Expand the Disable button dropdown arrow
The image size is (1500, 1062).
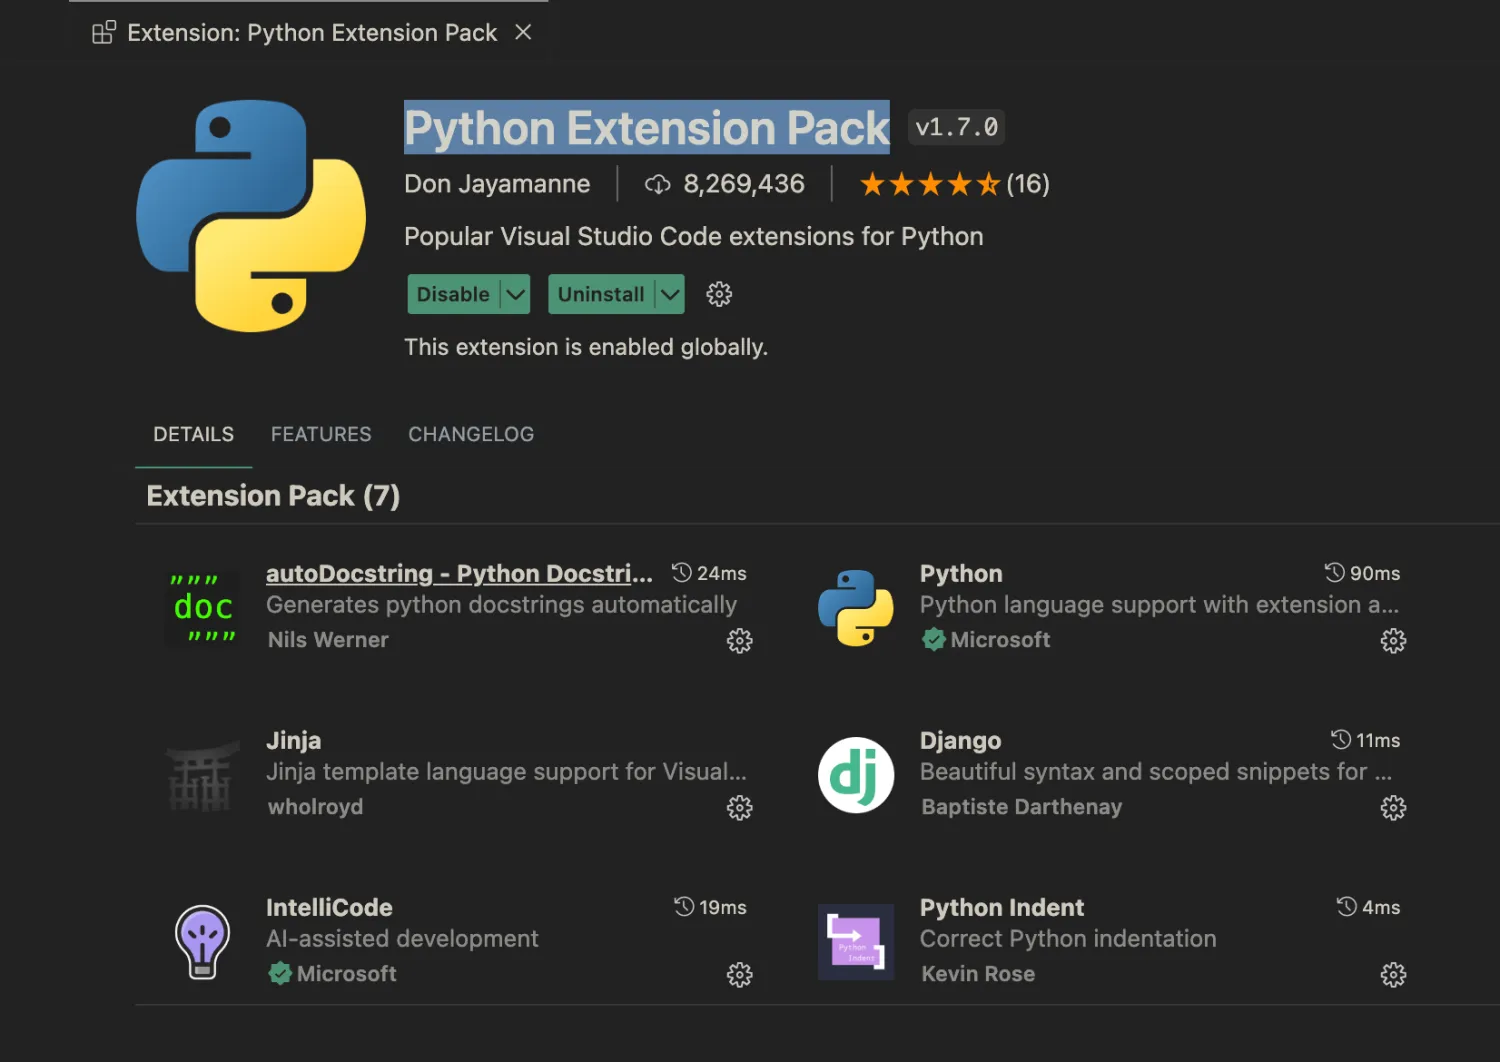tap(516, 294)
